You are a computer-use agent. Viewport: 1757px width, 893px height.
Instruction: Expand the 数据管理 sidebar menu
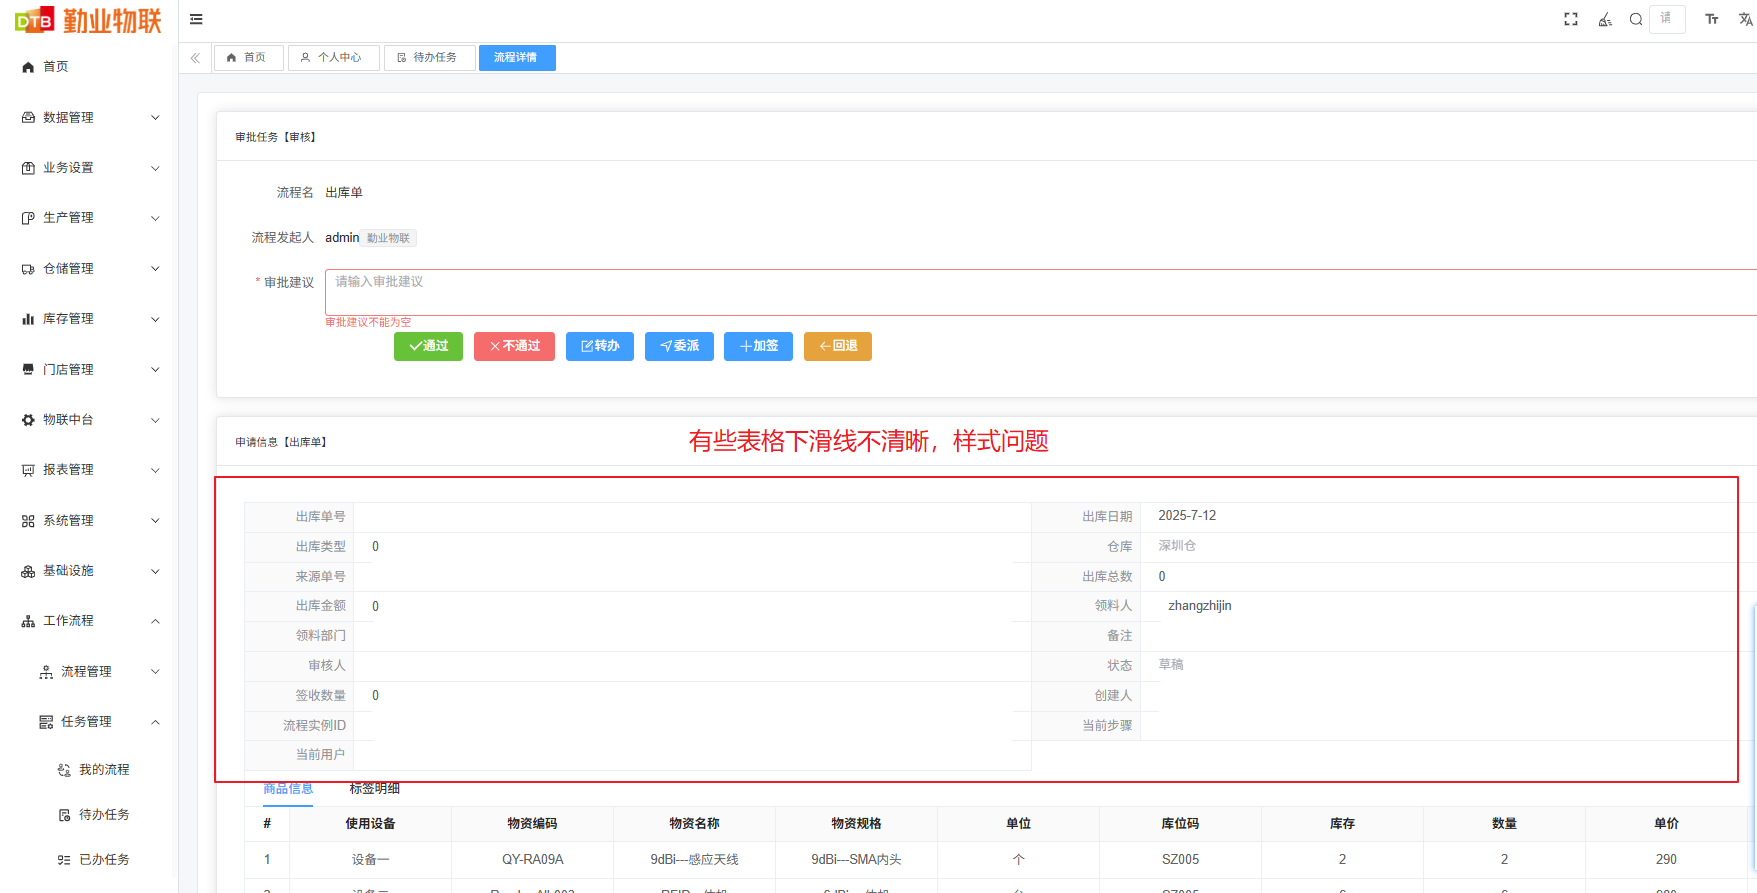(88, 118)
